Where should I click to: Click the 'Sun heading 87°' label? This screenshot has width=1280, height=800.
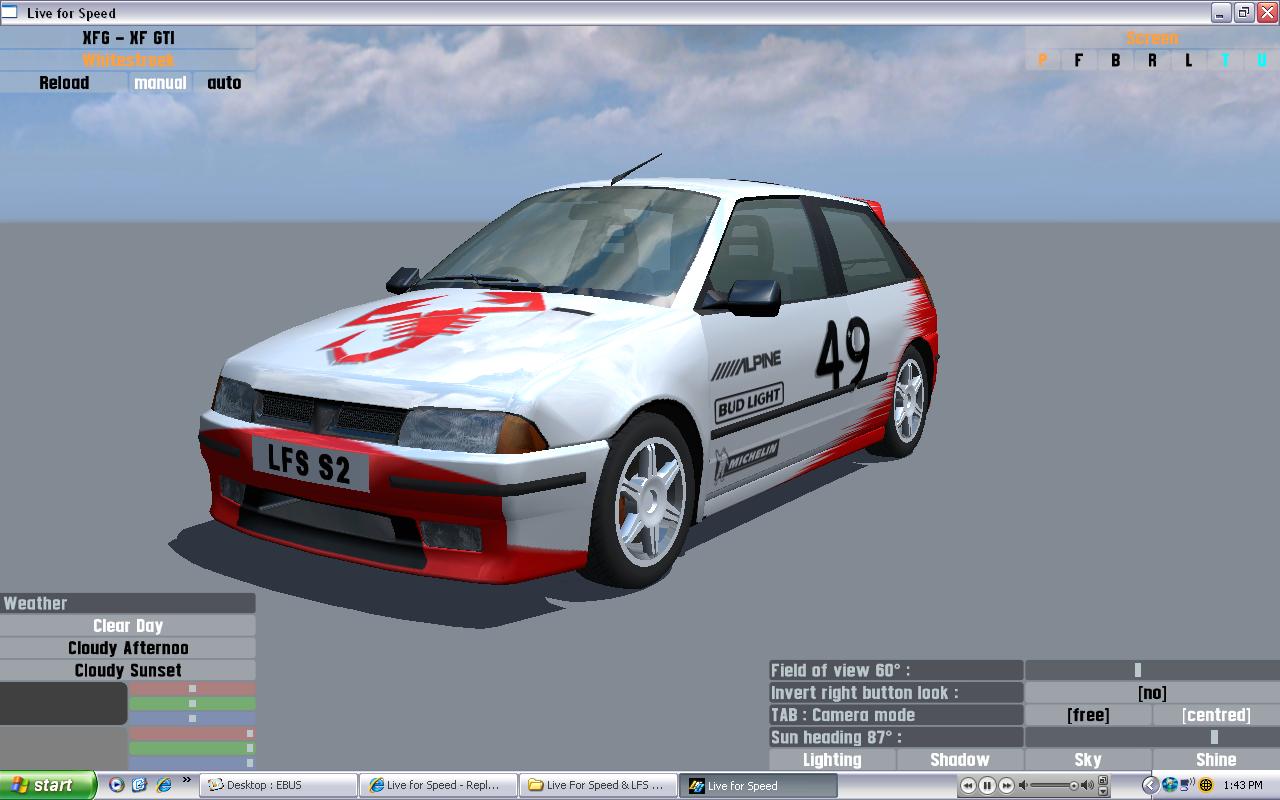(896, 737)
